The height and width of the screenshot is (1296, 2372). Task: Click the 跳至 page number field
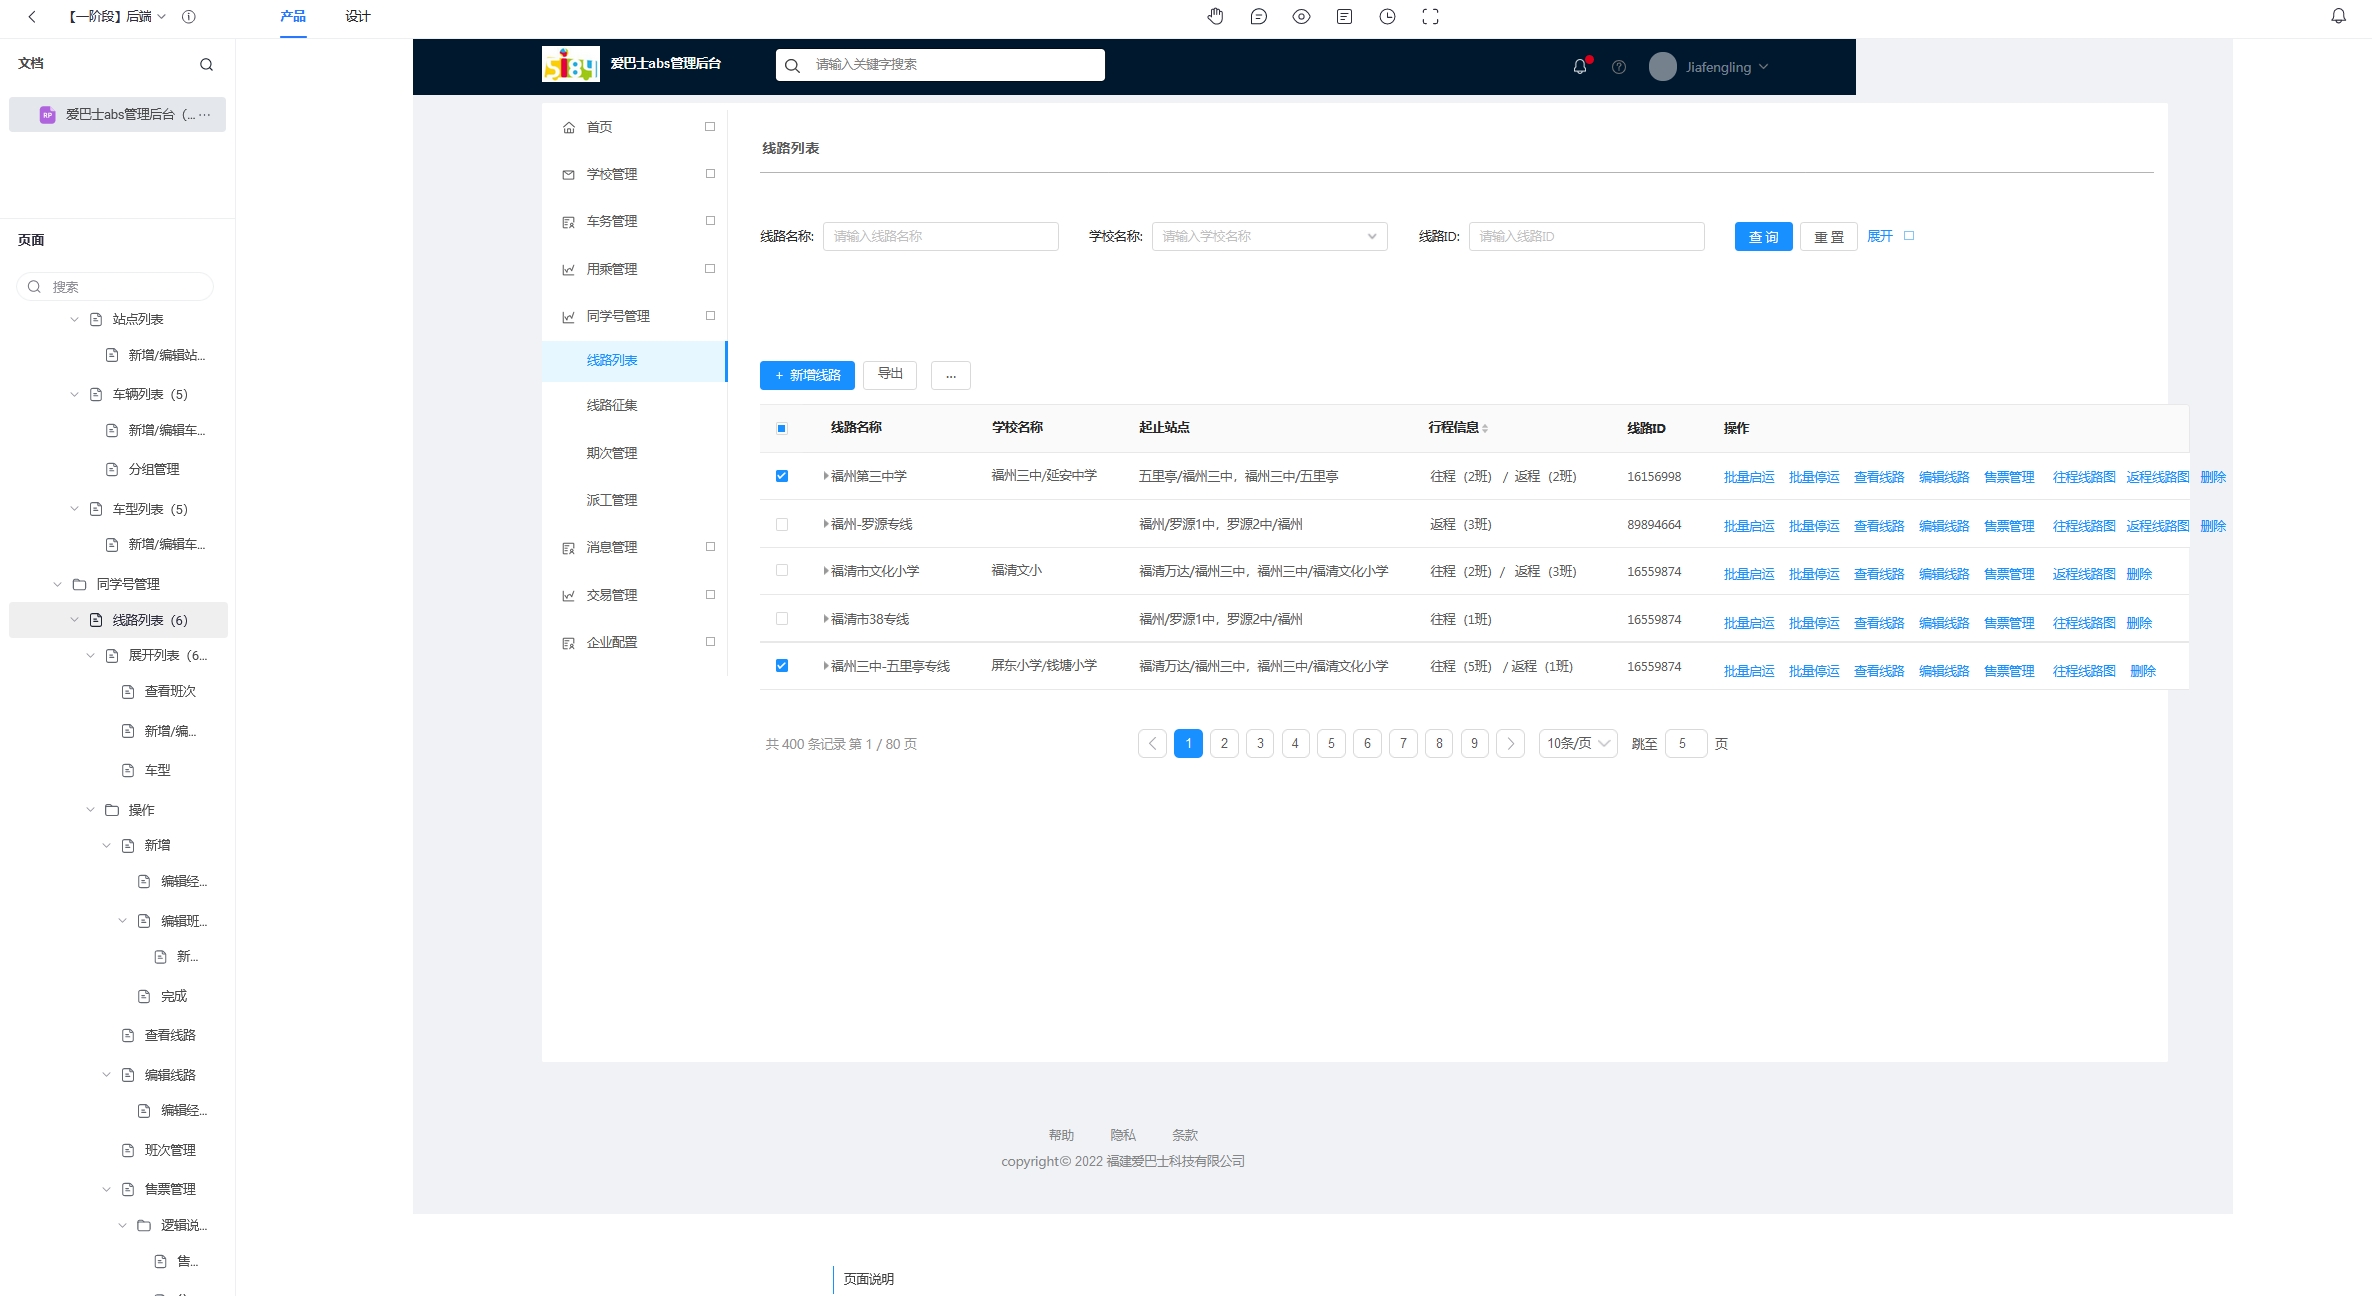pos(1686,743)
